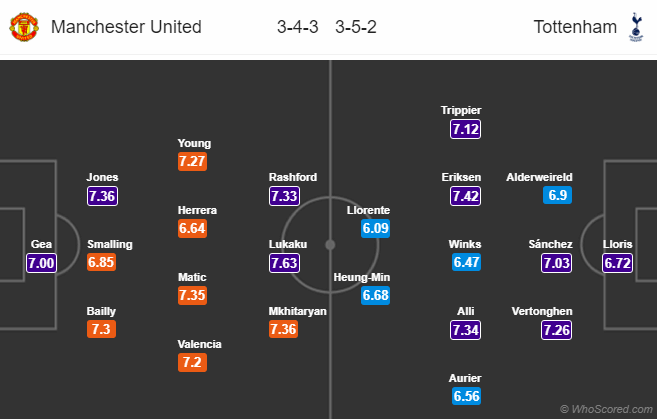The height and width of the screenshot is (419, 657).
Task: Click the 3-5-2 formation text
Action: tap(356, 27)
